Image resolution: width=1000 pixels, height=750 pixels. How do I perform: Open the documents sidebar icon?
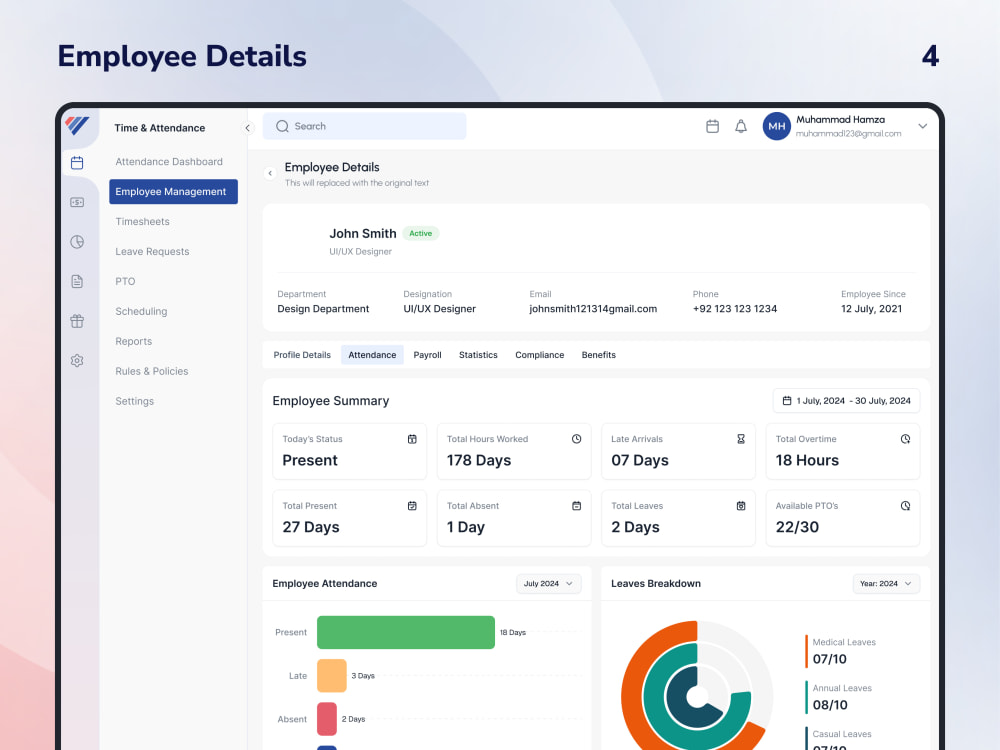pos(77,281)
